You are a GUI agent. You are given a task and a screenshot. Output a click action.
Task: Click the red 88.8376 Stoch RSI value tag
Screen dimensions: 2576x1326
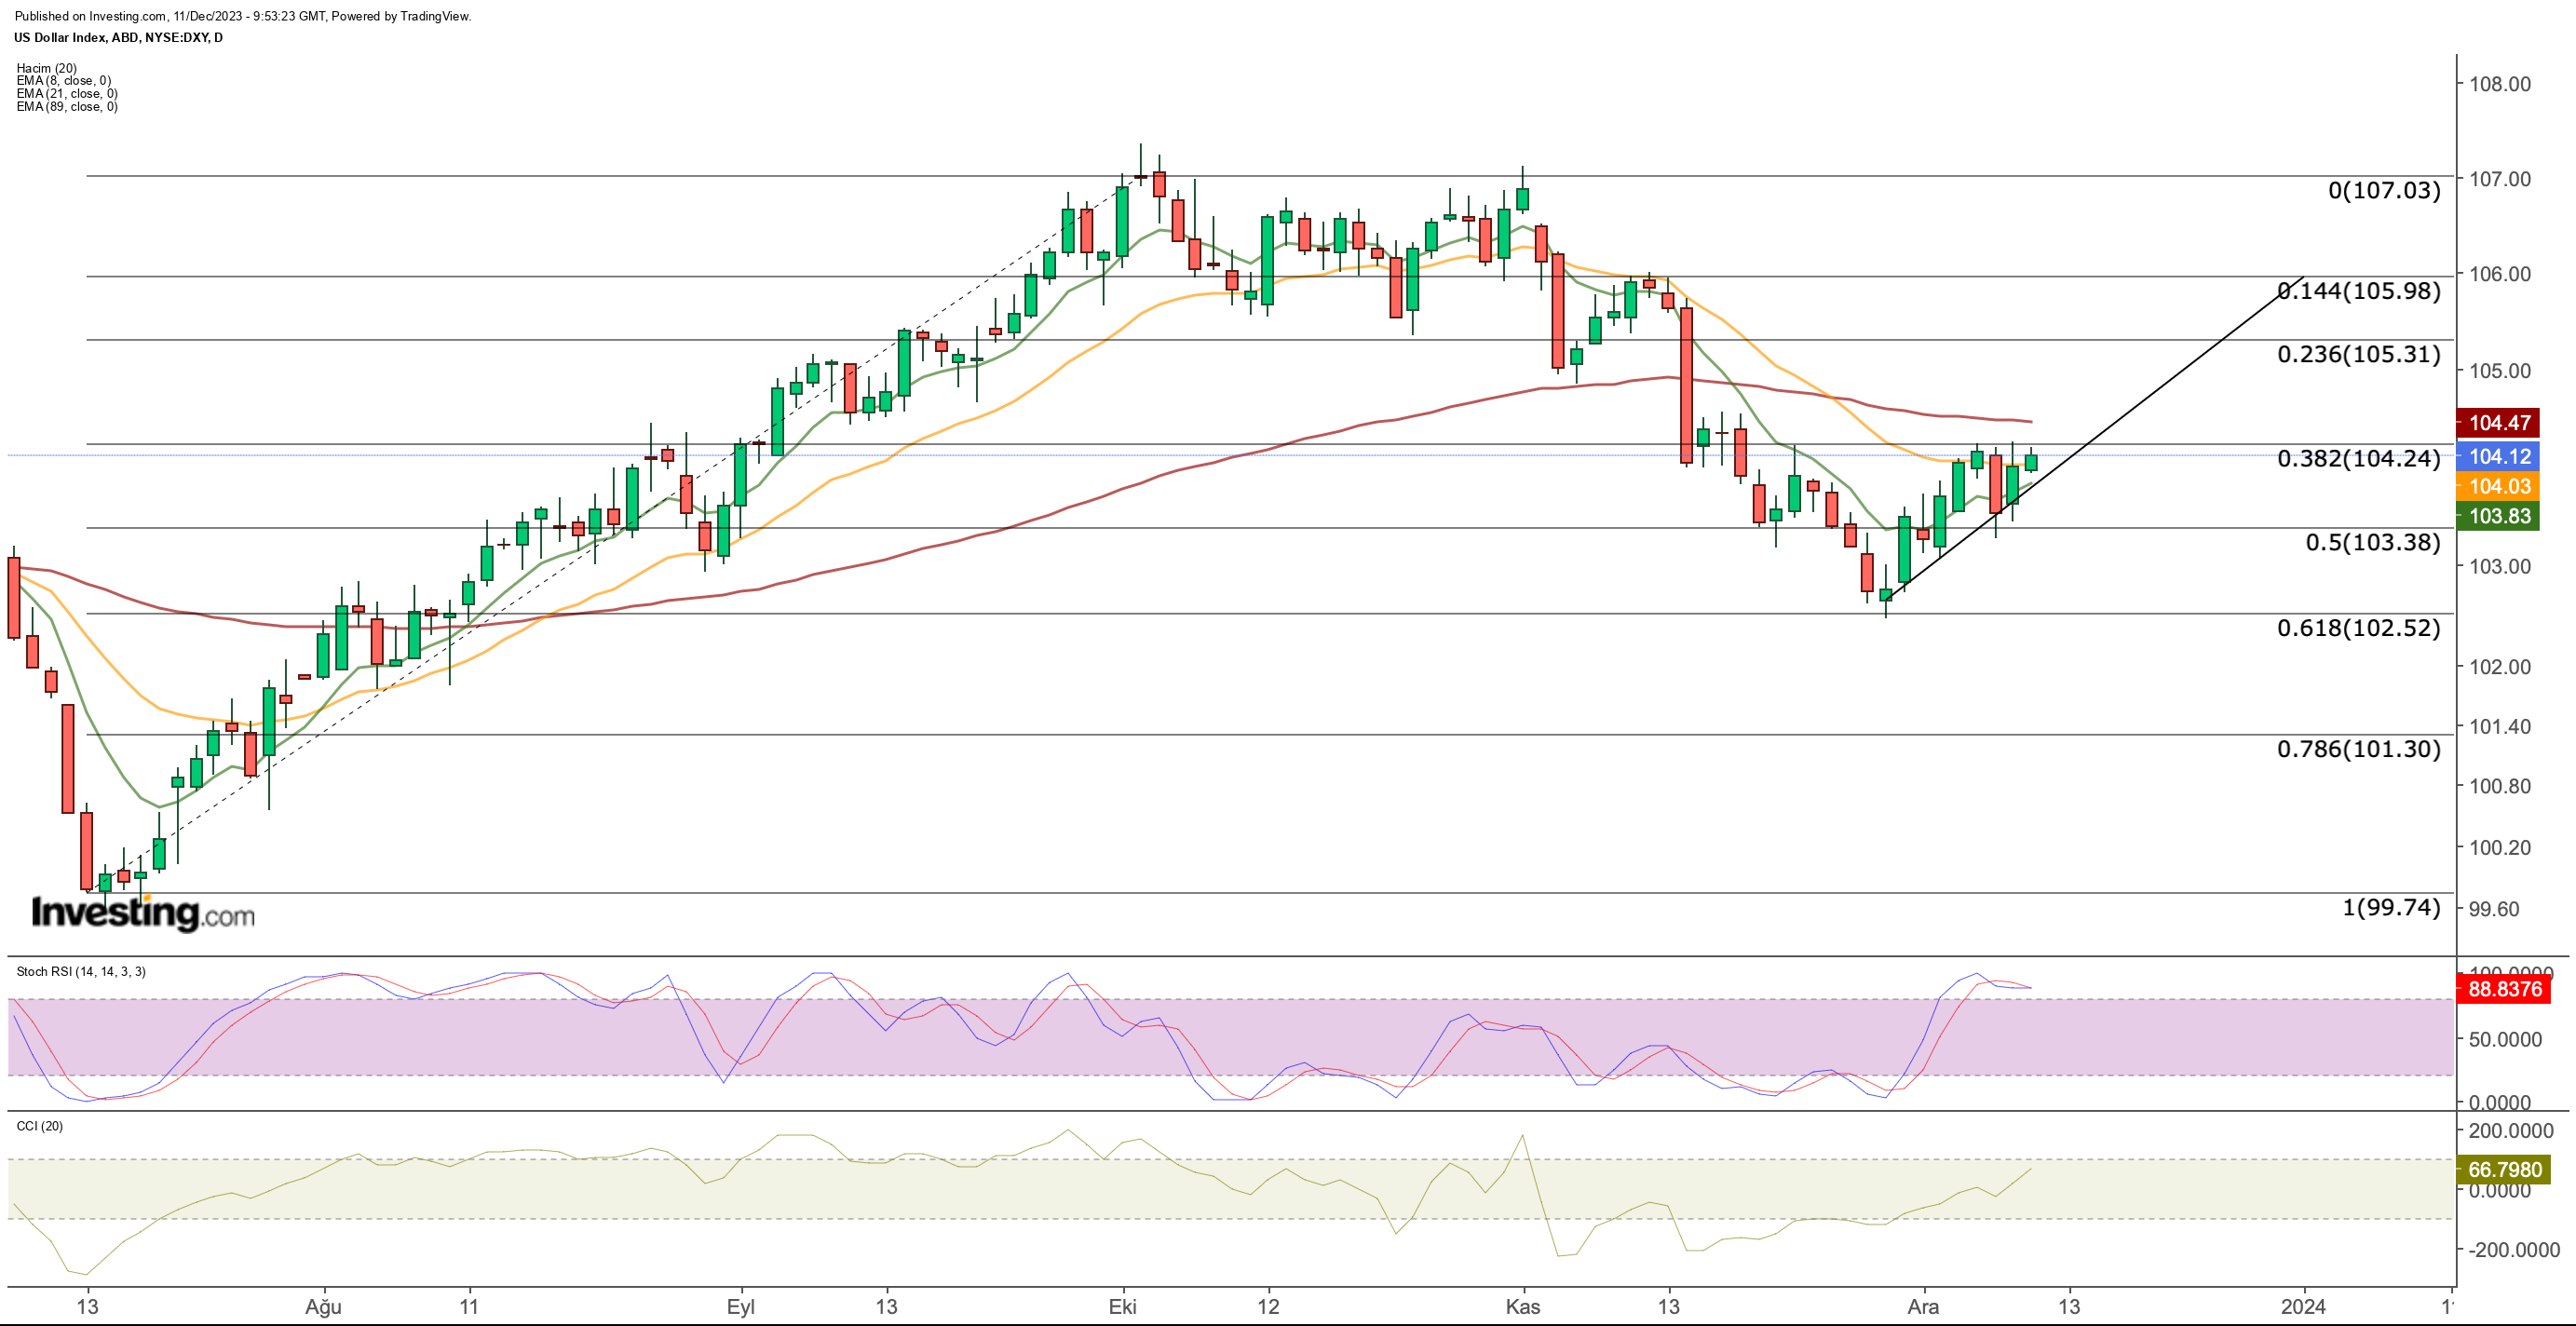click(2504, 989)
